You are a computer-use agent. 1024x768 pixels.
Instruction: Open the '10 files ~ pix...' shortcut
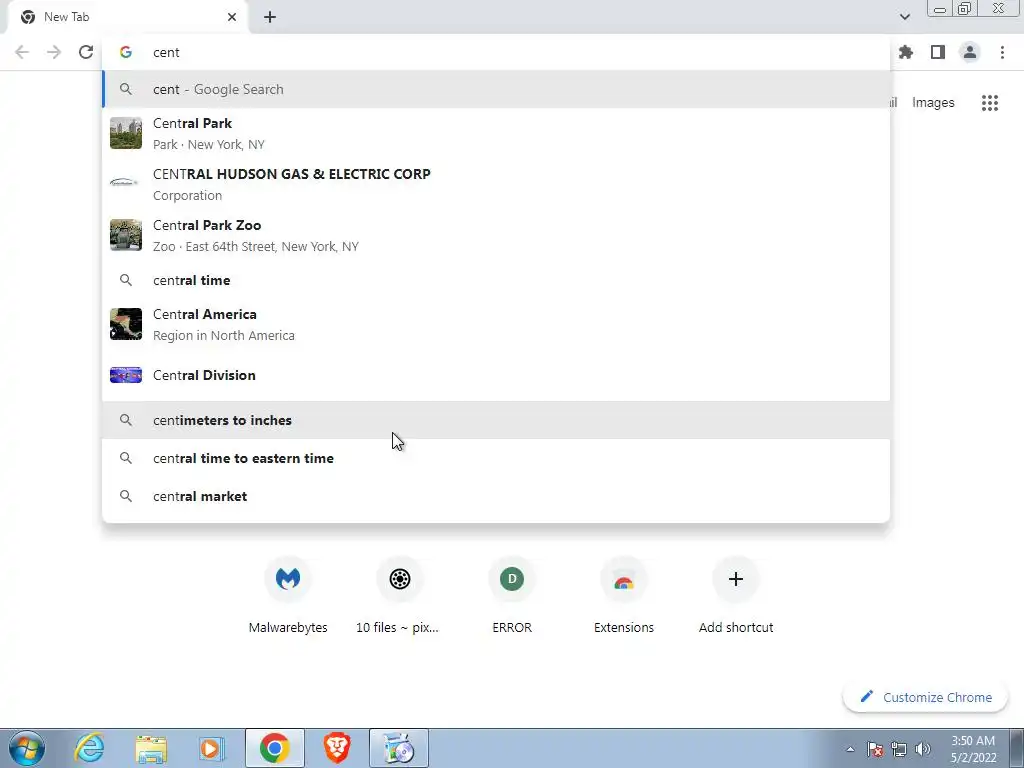tap(400, 595)
